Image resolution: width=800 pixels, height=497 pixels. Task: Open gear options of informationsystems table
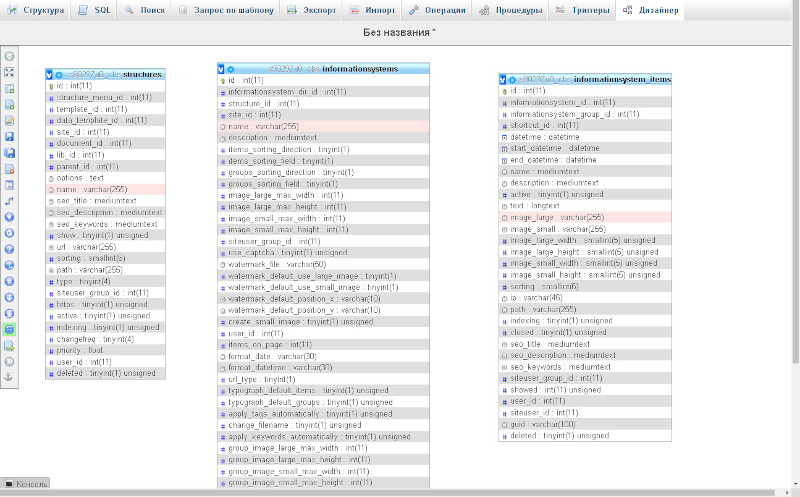coord(231,69)
